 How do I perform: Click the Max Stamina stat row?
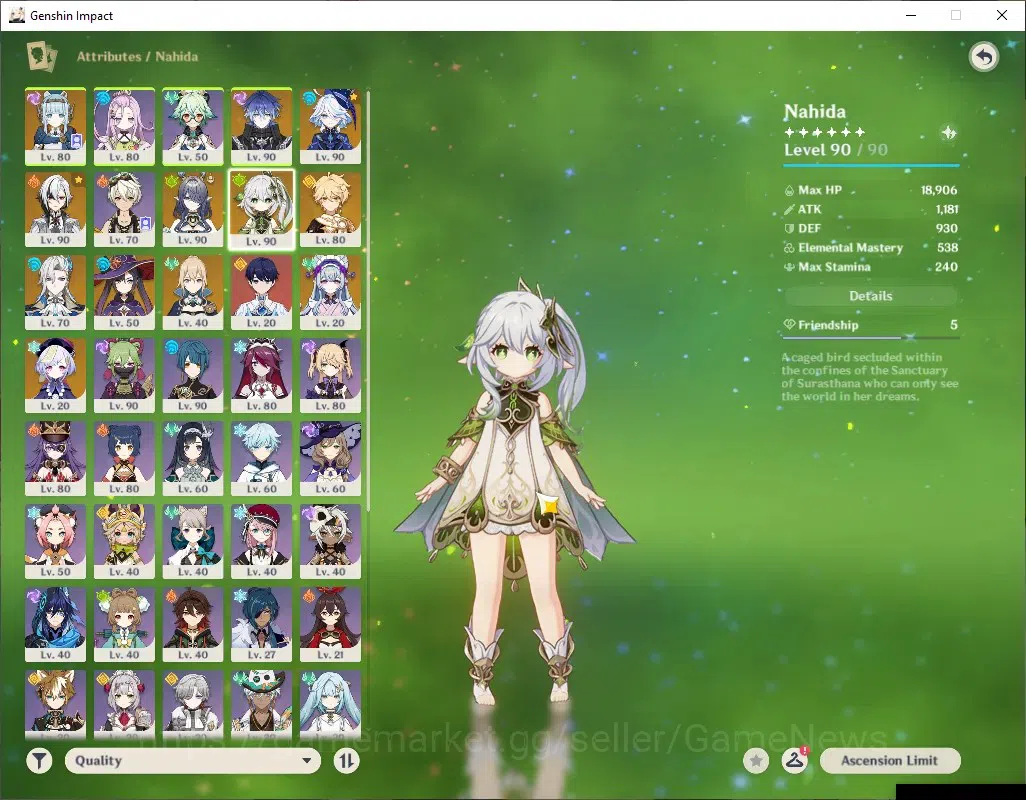870,267
